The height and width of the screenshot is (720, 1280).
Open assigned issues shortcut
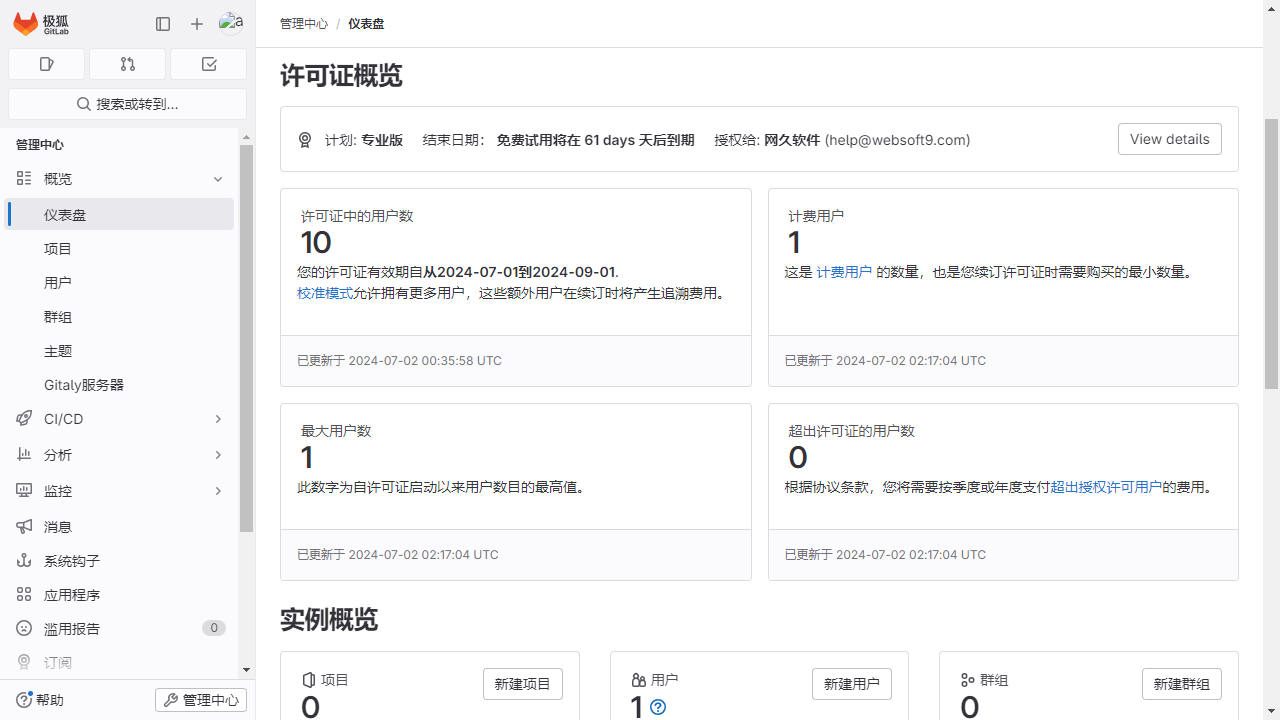46,64
